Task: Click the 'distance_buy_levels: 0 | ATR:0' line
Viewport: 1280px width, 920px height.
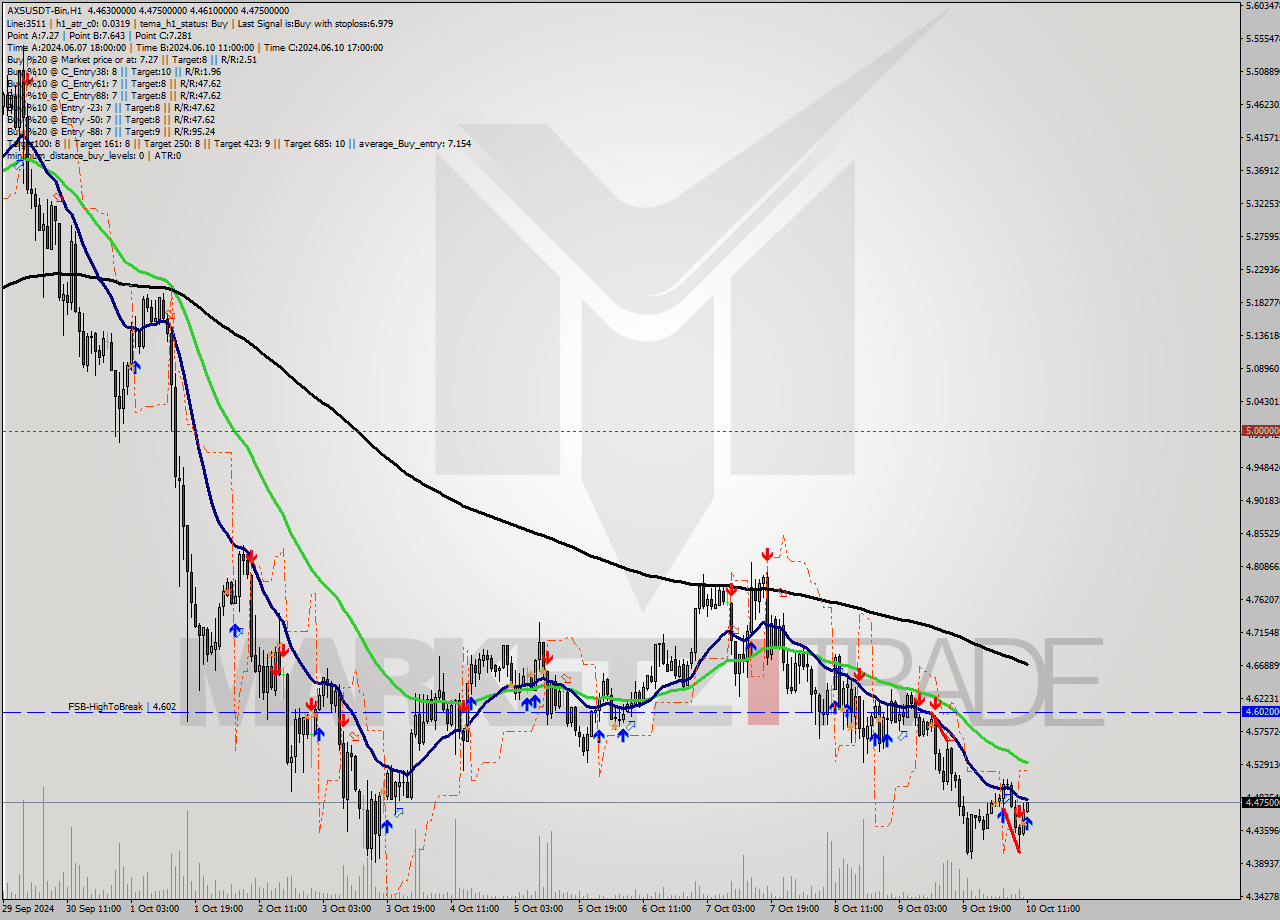Action: [x=93, y=155]
